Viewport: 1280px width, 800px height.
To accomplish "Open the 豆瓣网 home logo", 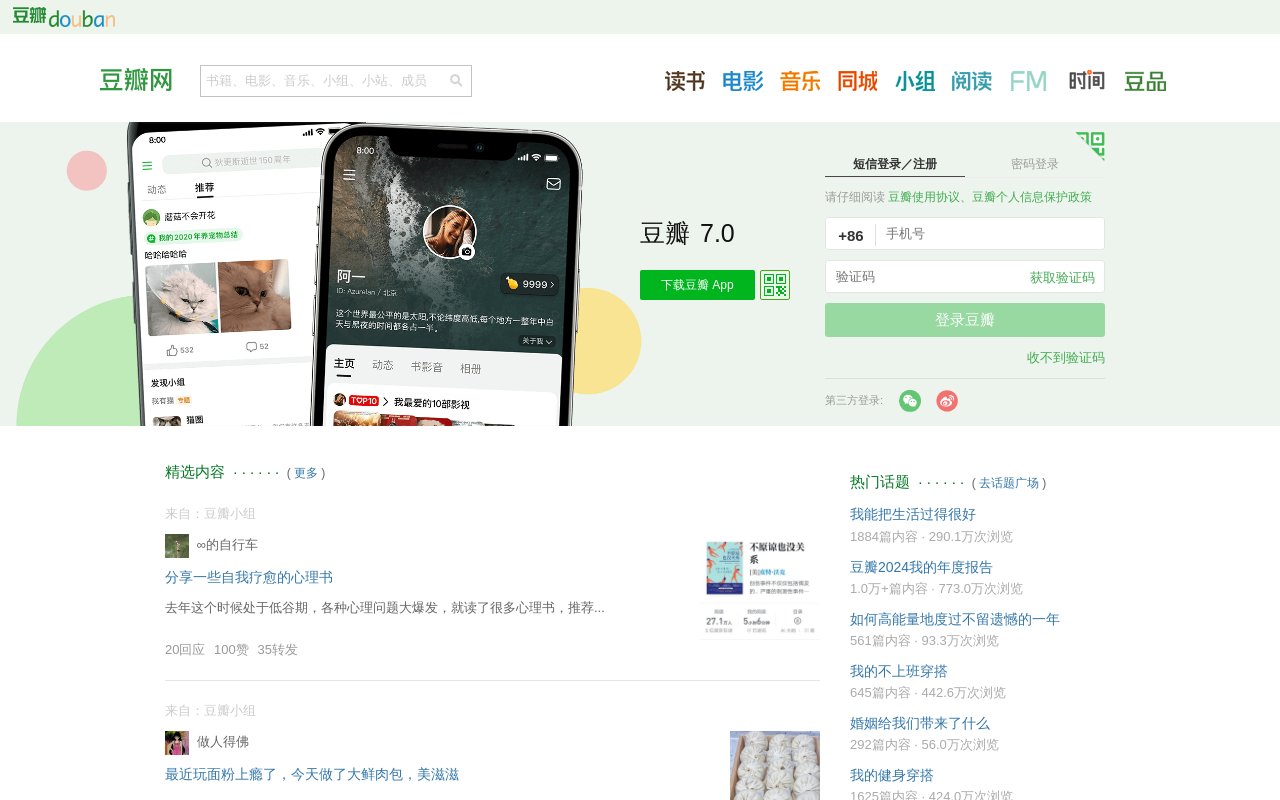I will [x=136, y=81].
